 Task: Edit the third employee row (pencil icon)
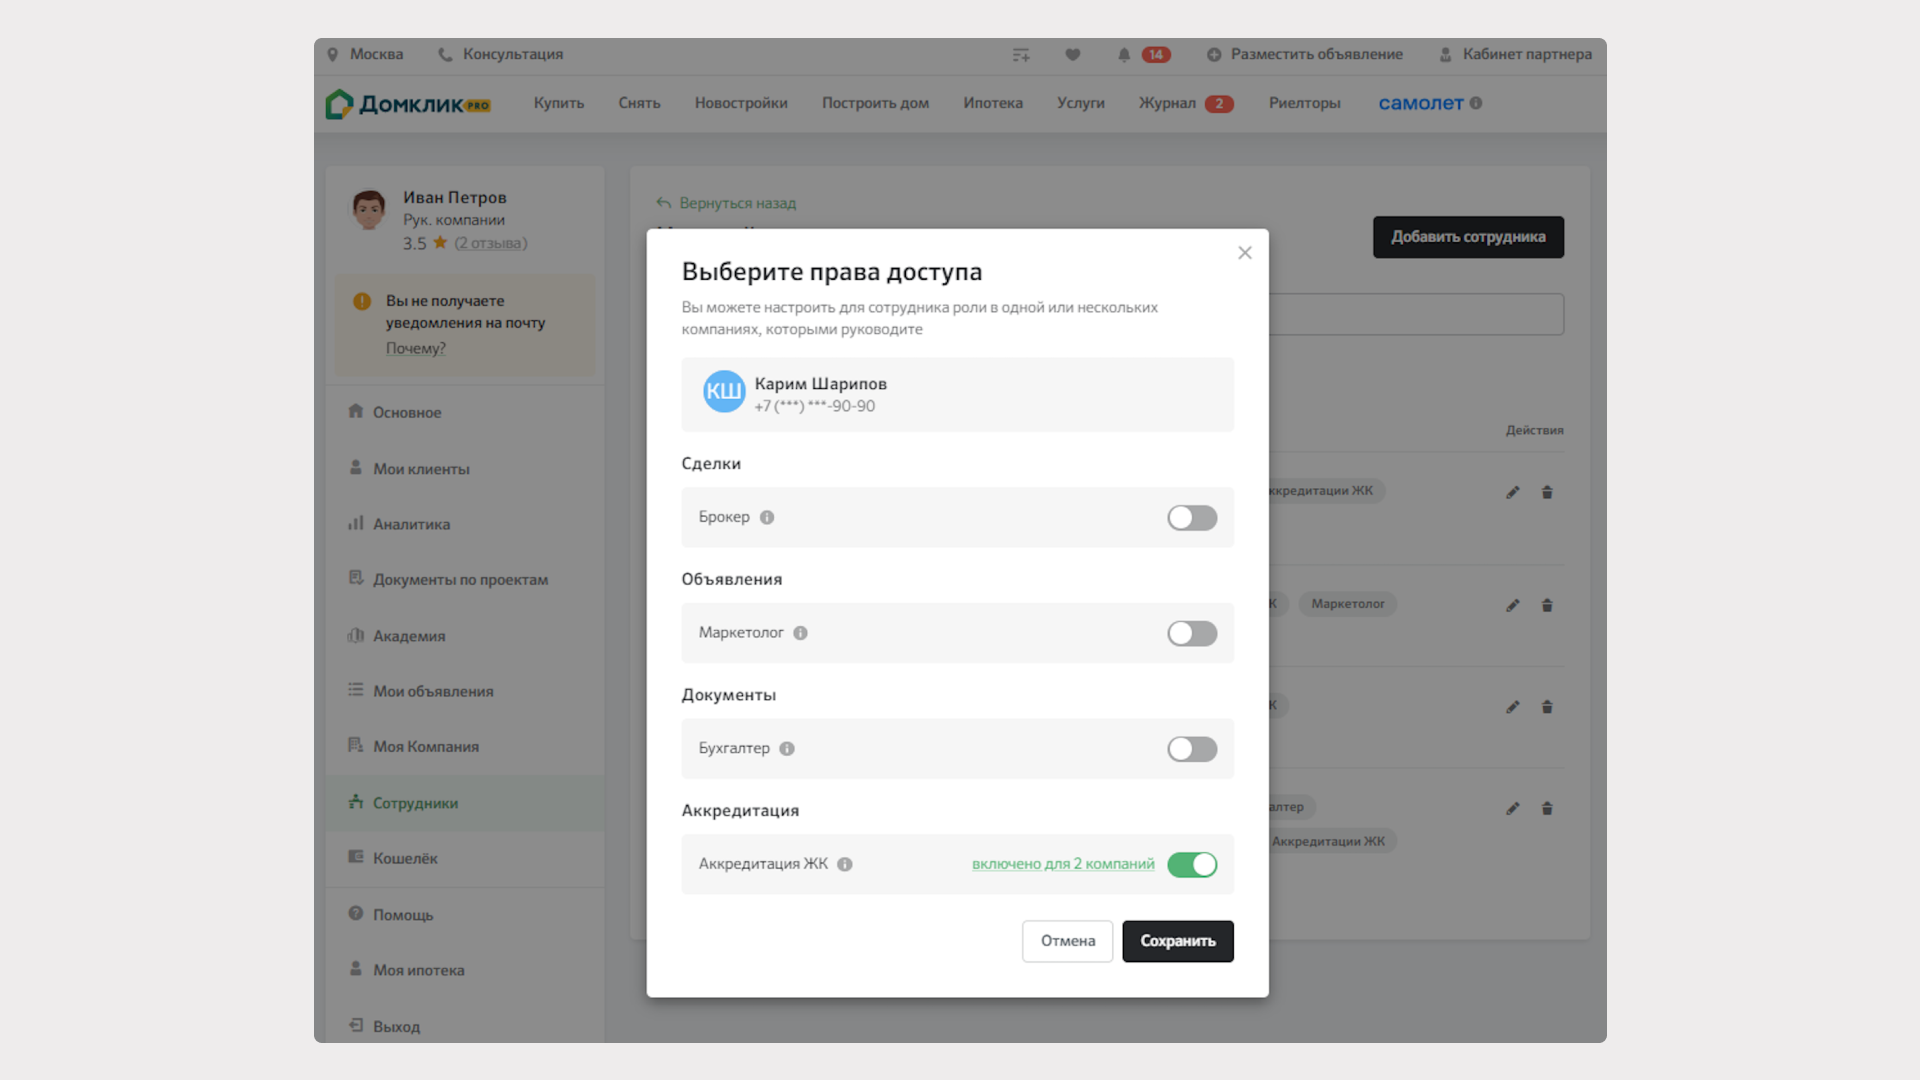(1513, 707)
